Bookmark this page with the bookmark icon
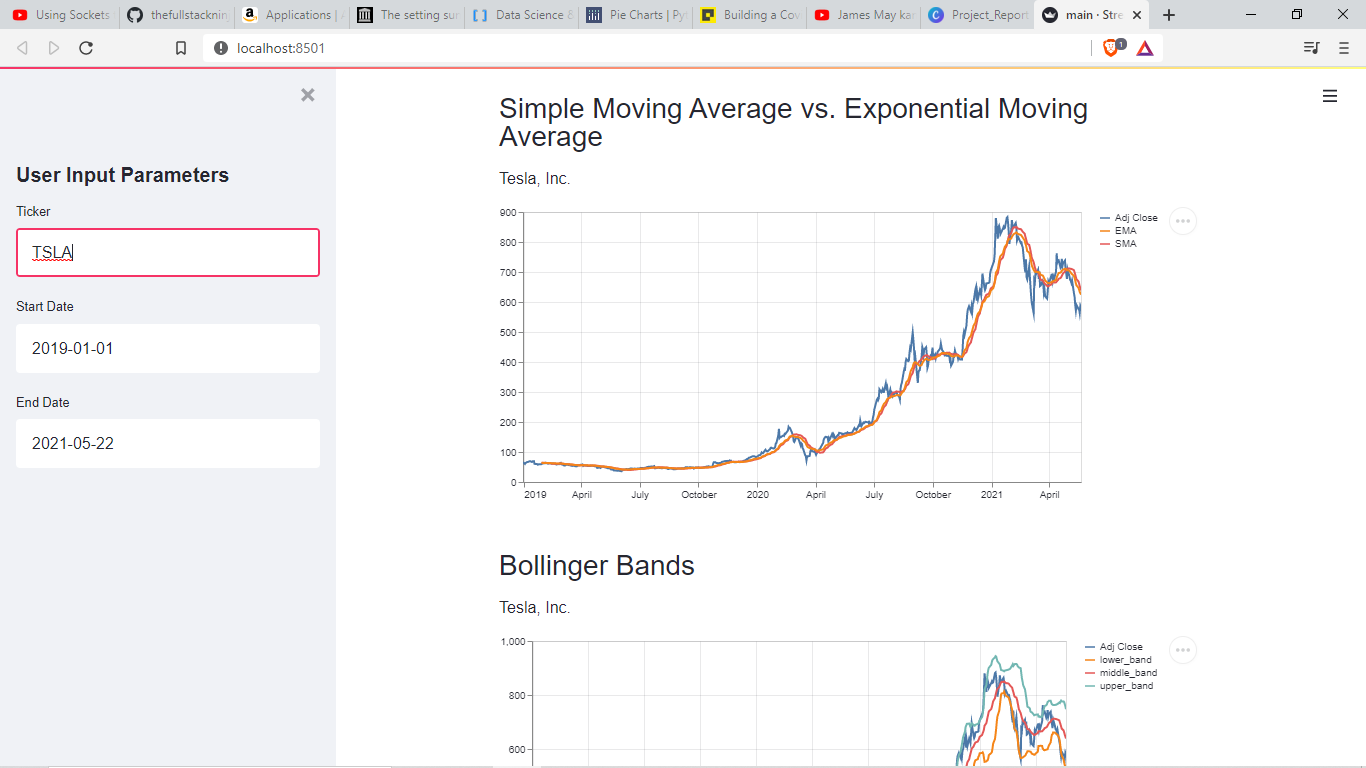 (x=181, y=48)
